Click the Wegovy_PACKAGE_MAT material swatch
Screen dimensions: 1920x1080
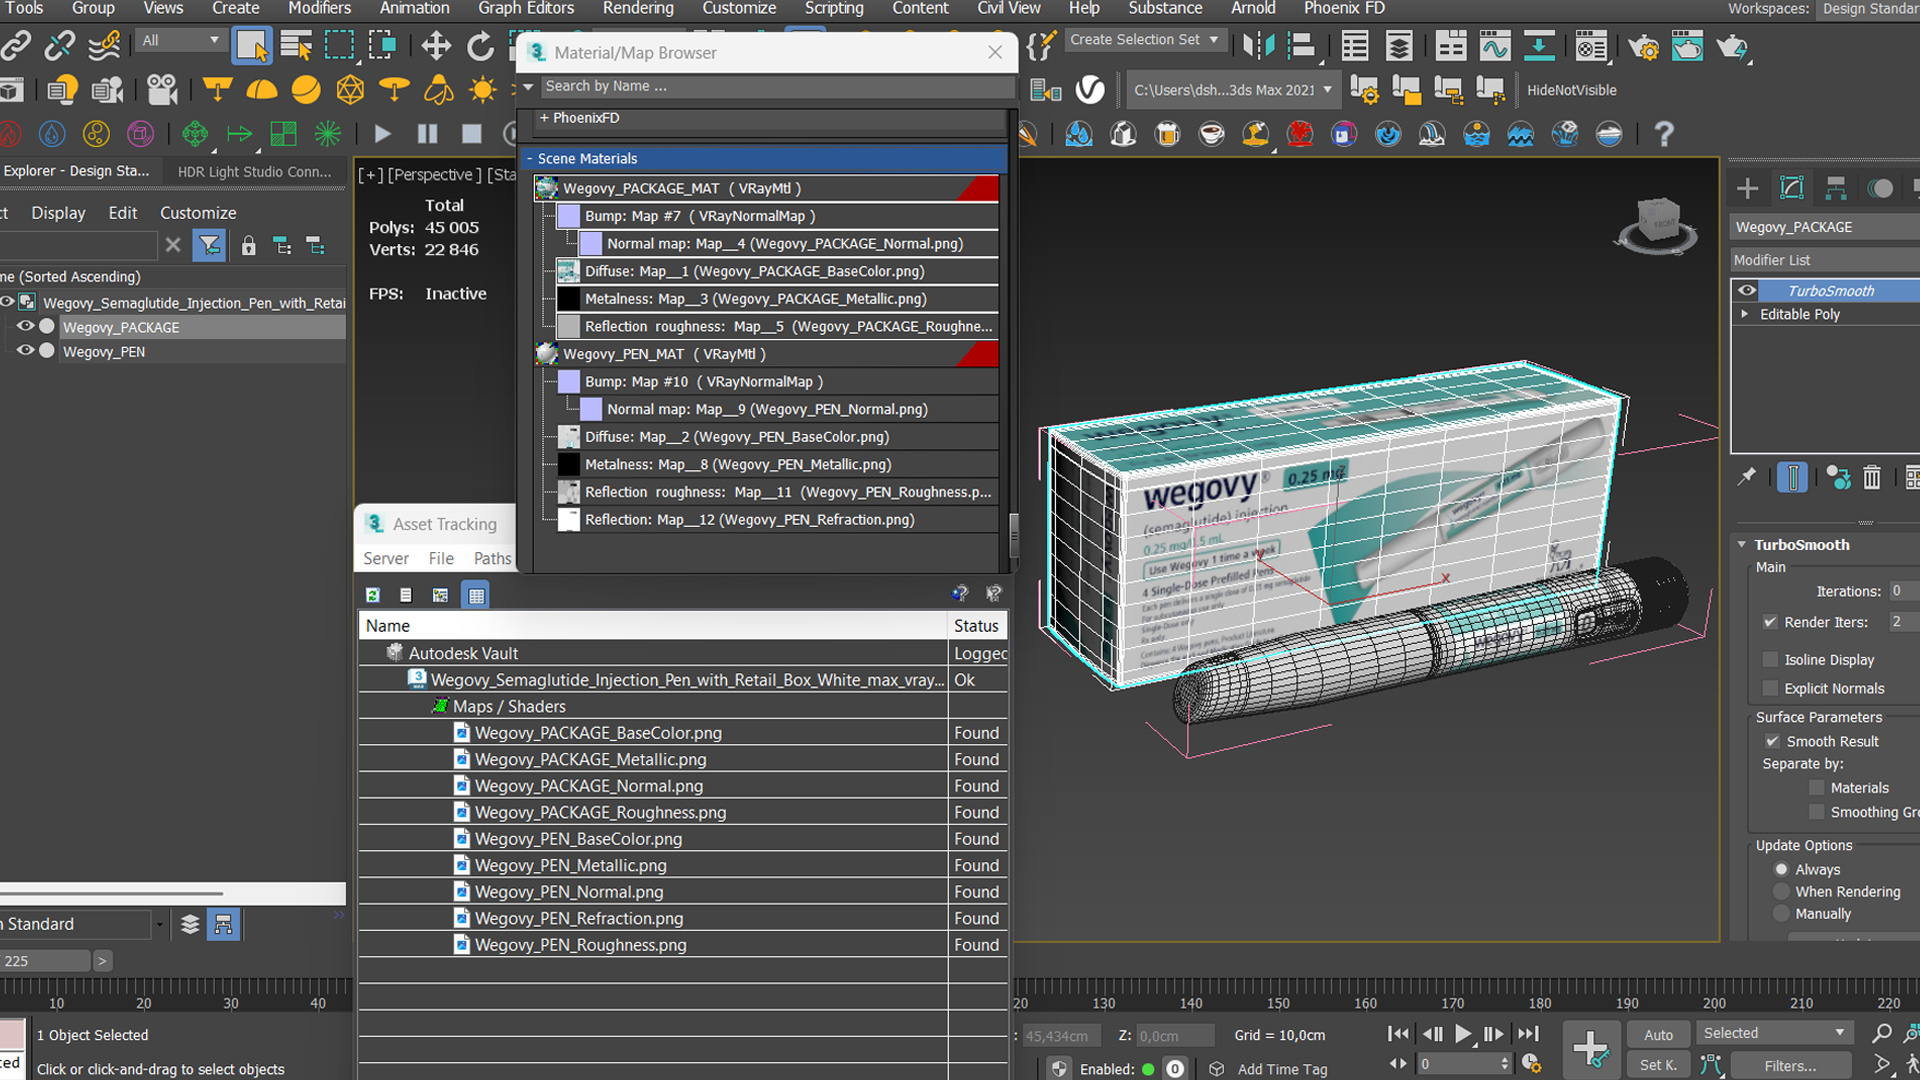click(546, 188)
